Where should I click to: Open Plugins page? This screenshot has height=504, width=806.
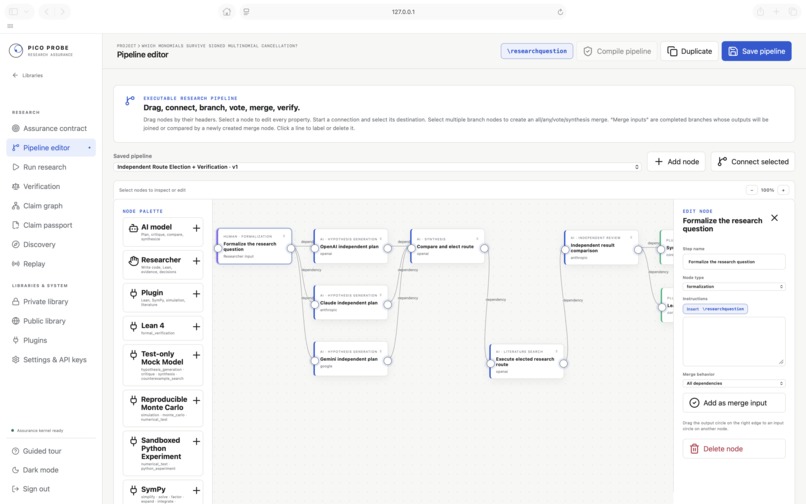click(x=51, y=340)
